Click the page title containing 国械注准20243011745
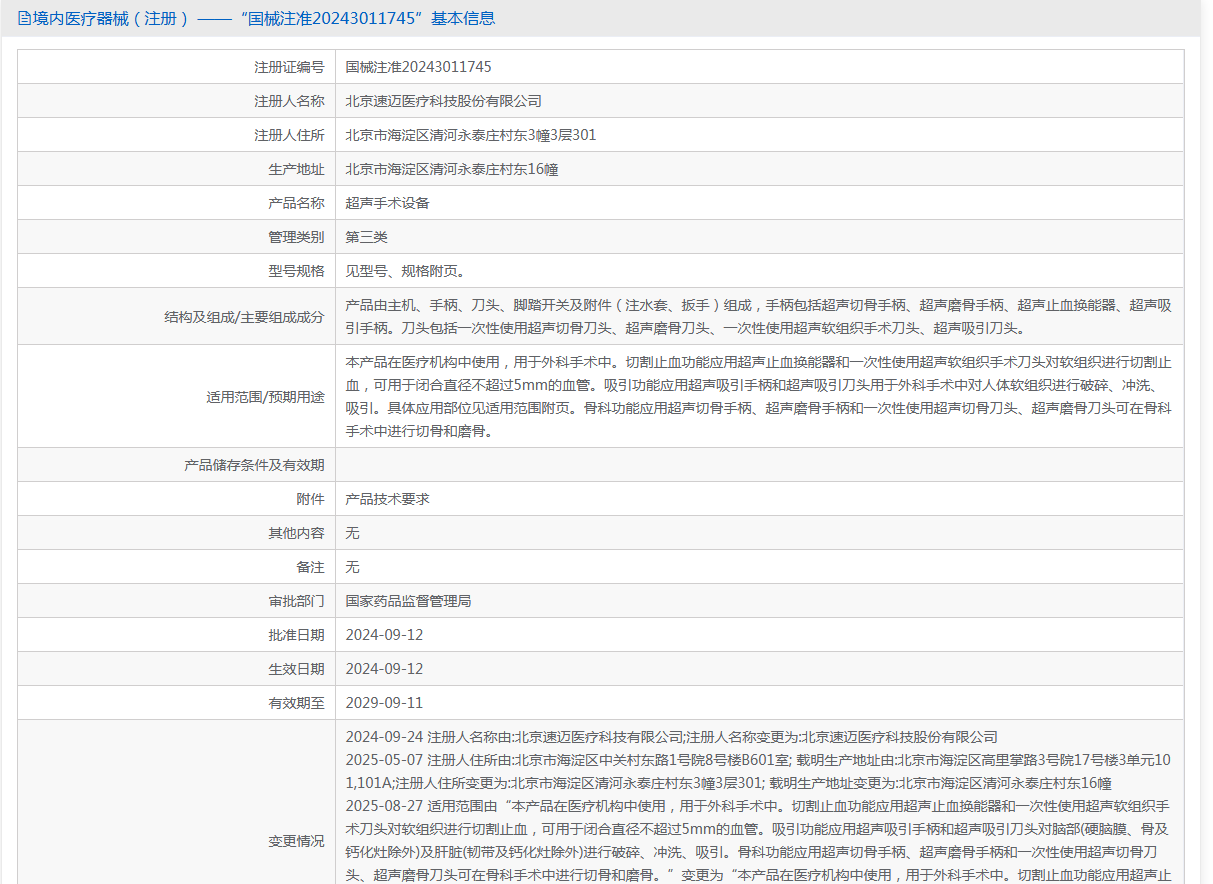Viewport: 1213px width, 884px height. tap(264, 18)
